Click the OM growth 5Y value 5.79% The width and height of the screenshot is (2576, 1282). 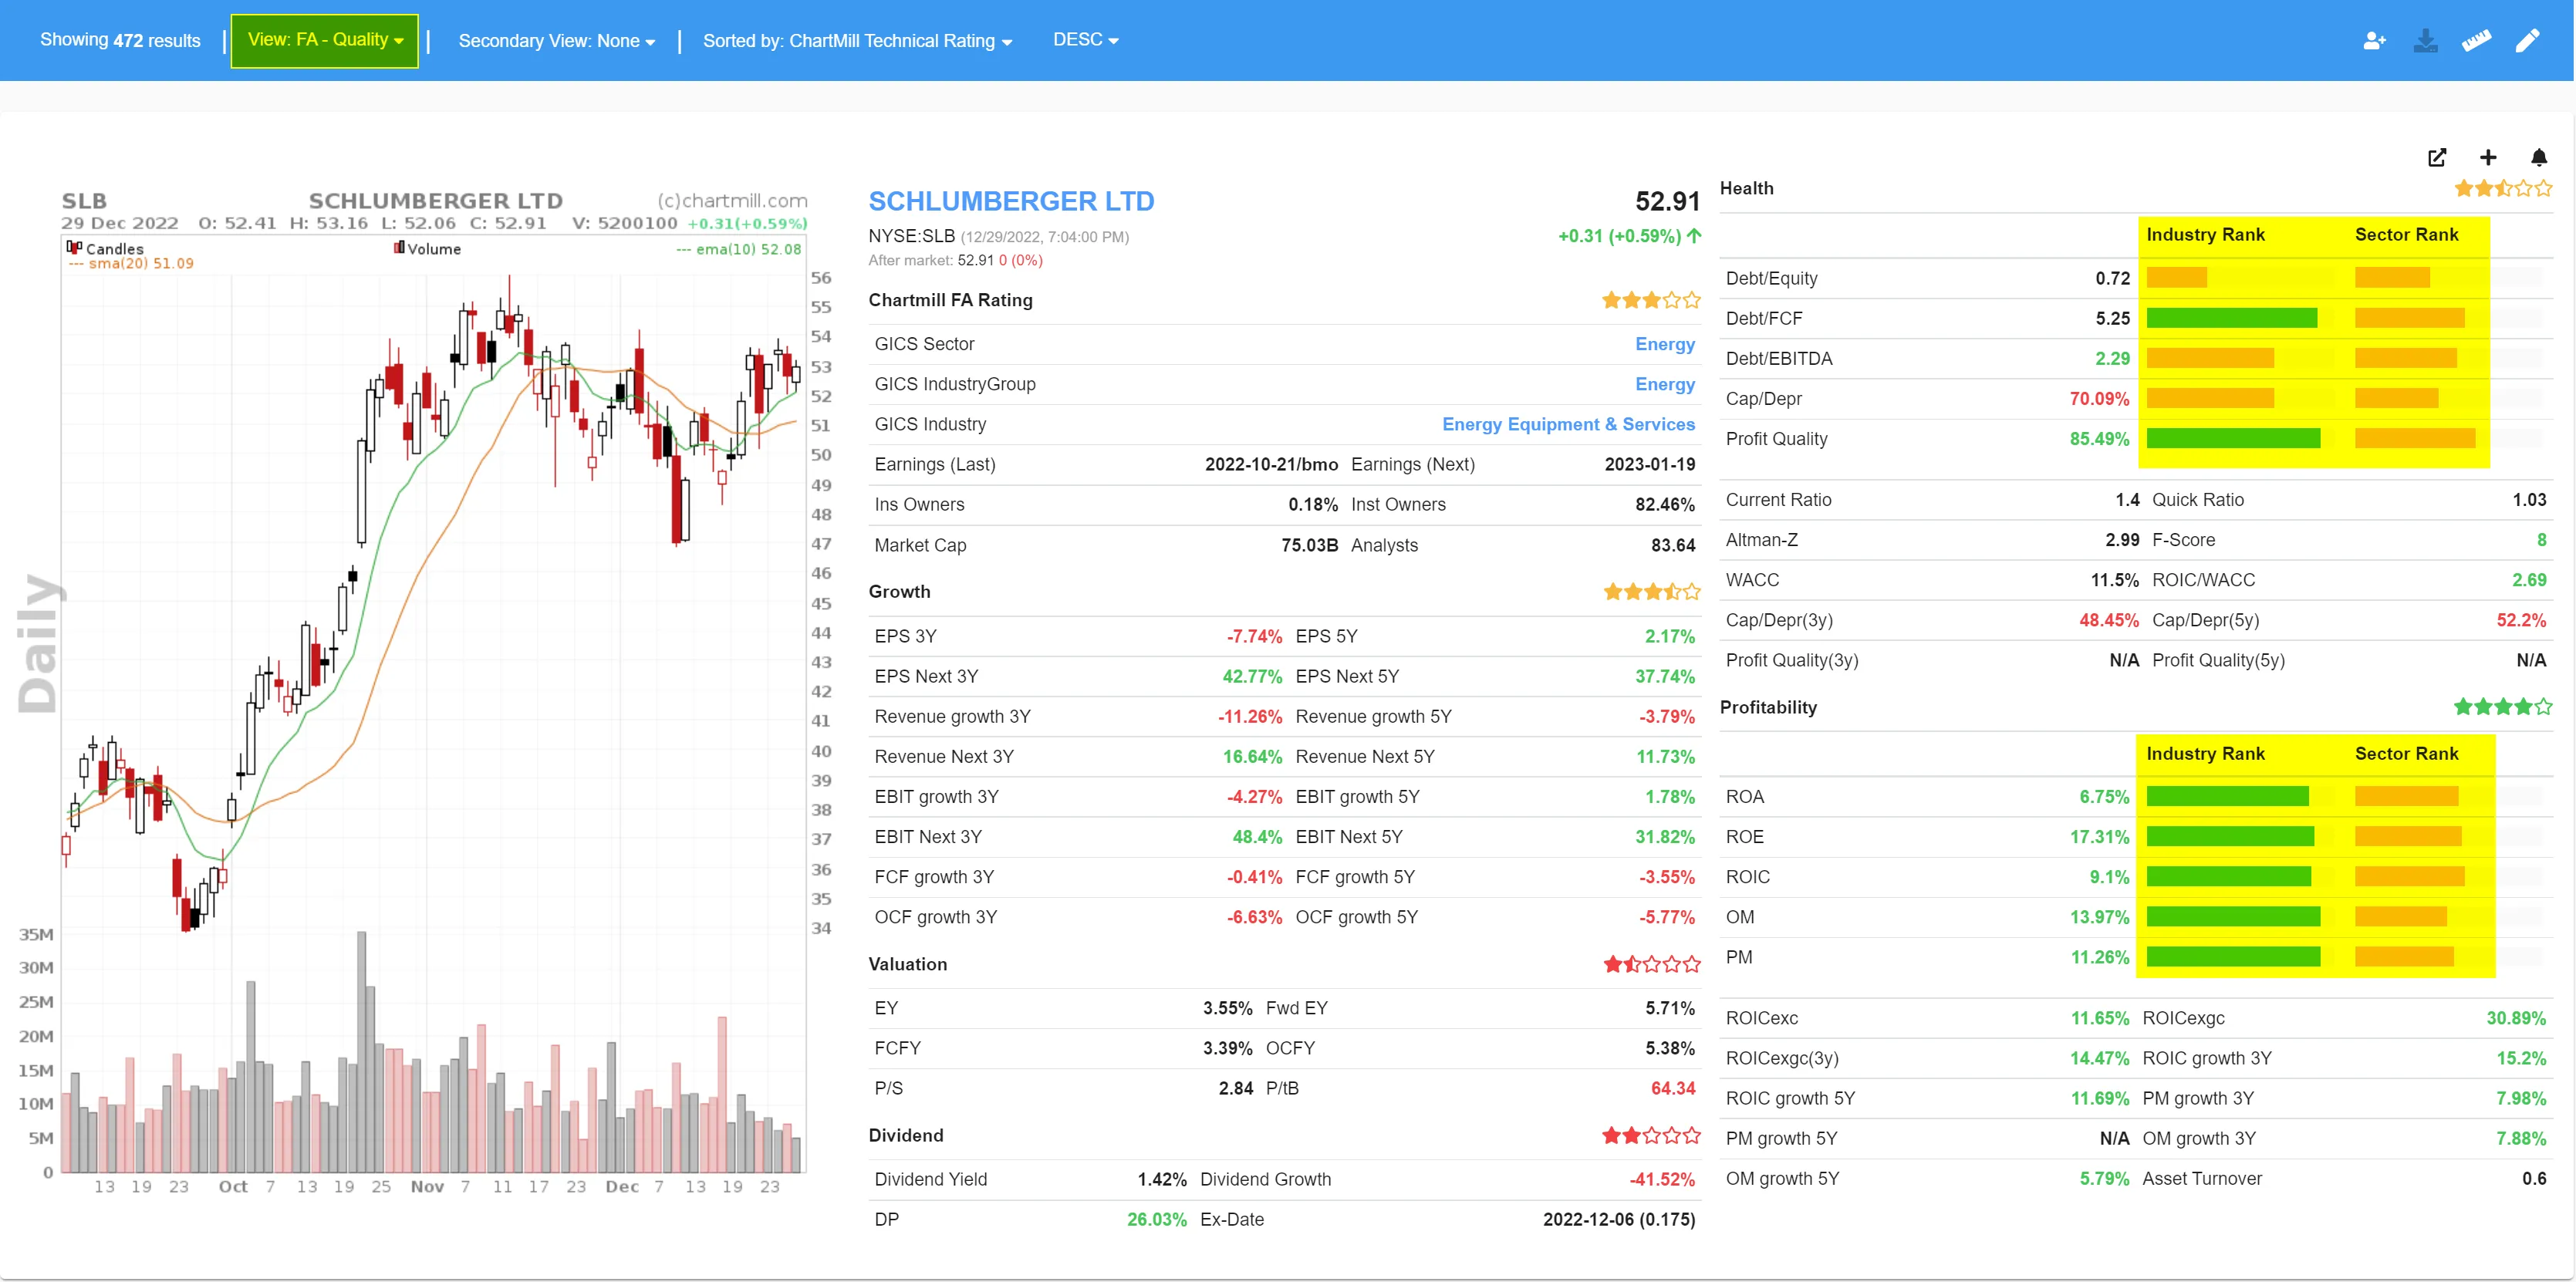tap(2104, 1178)
